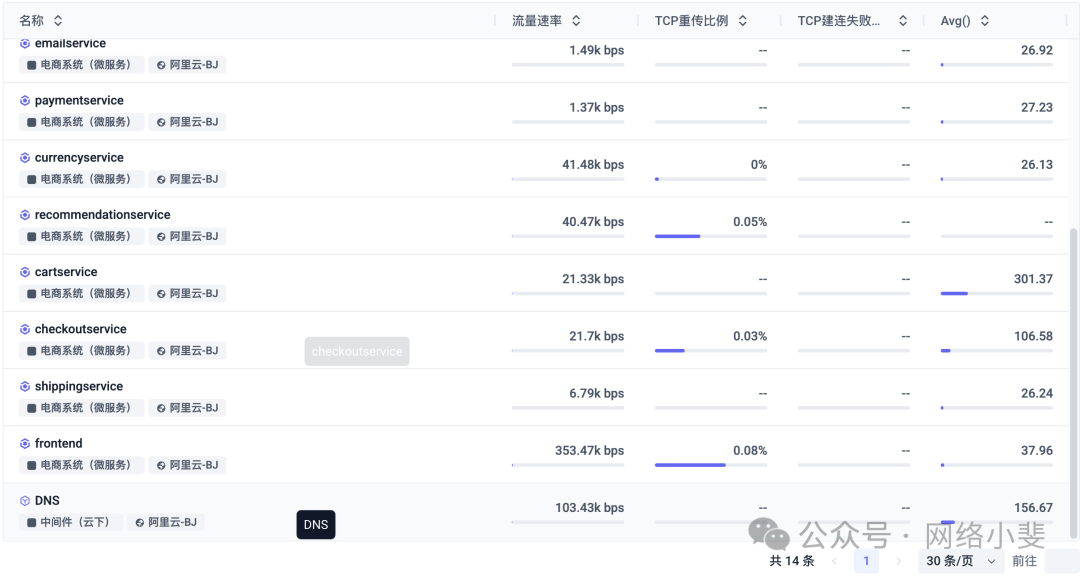This screenshot has height=579, width=1080.
Task: Go to the previous page arrow
Action: pos(834,561)
